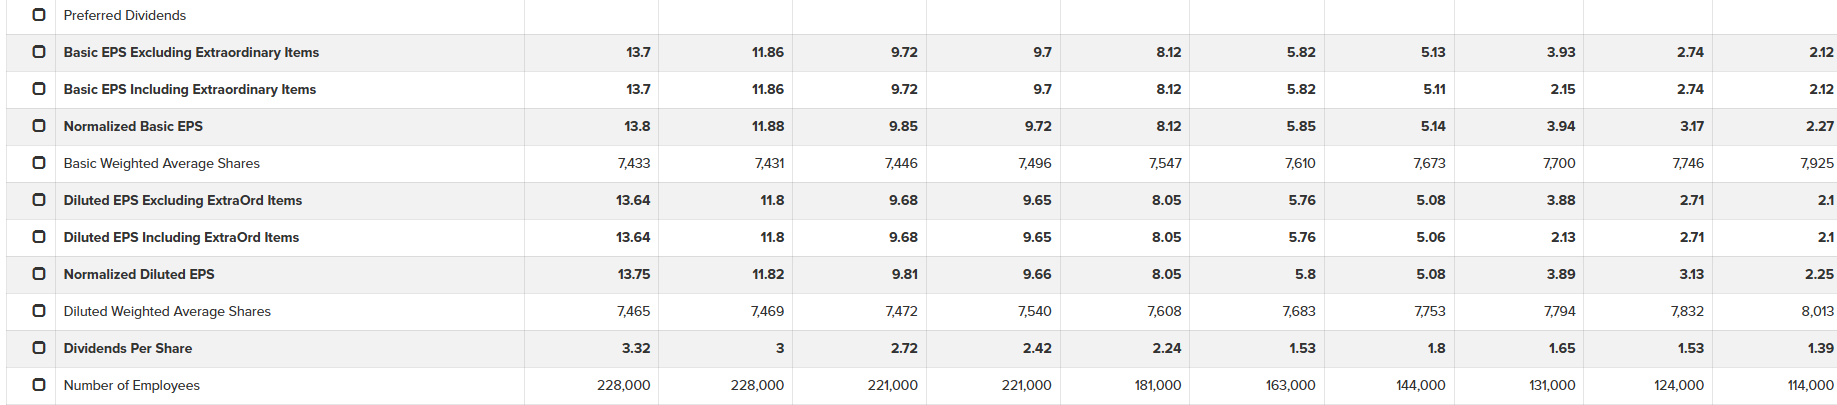Check Basic EPS Excluding Extraordinary Items box
The image size is (1837, 405).
pos(39,52)
